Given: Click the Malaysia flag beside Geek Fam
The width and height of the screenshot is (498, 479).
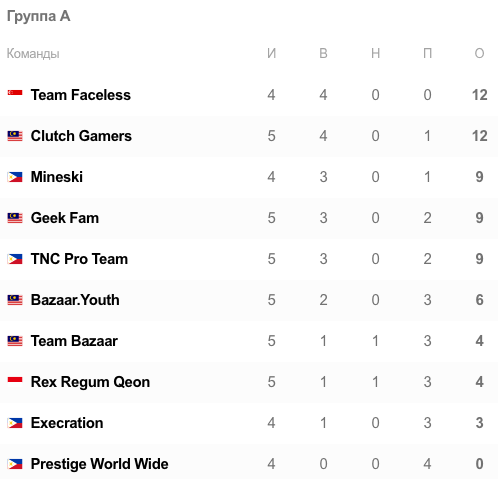Looking at the screenshot, I should (x=15, y=218).
